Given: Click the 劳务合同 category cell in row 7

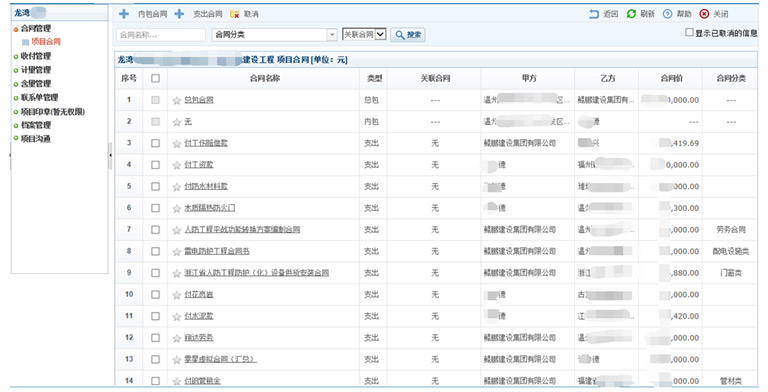Looking at the screenshot, I should click(x=730, y=230).
